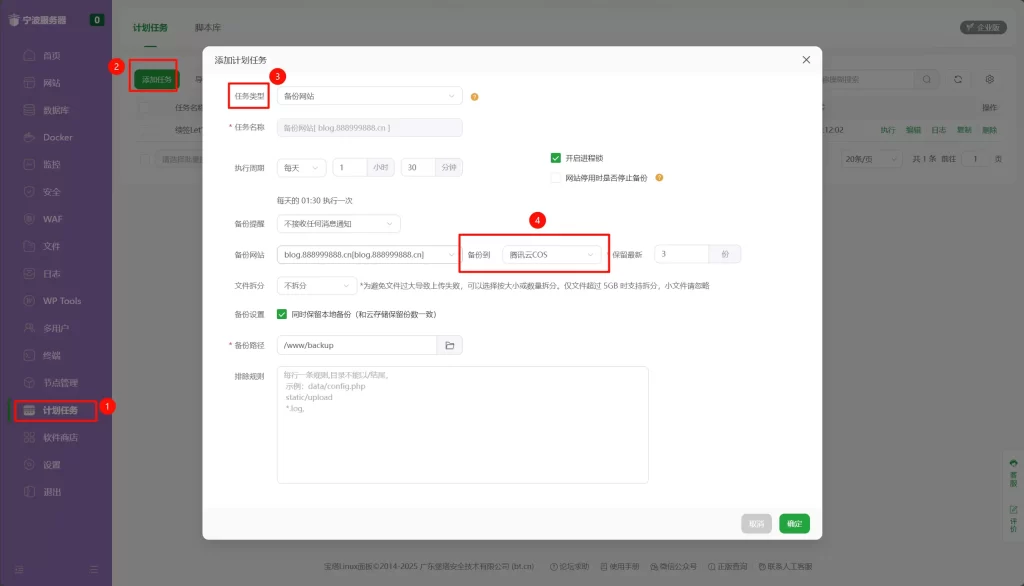Click the search magnifier icon
This screenshot has width=1024, height=586.
tap(928, 79)
